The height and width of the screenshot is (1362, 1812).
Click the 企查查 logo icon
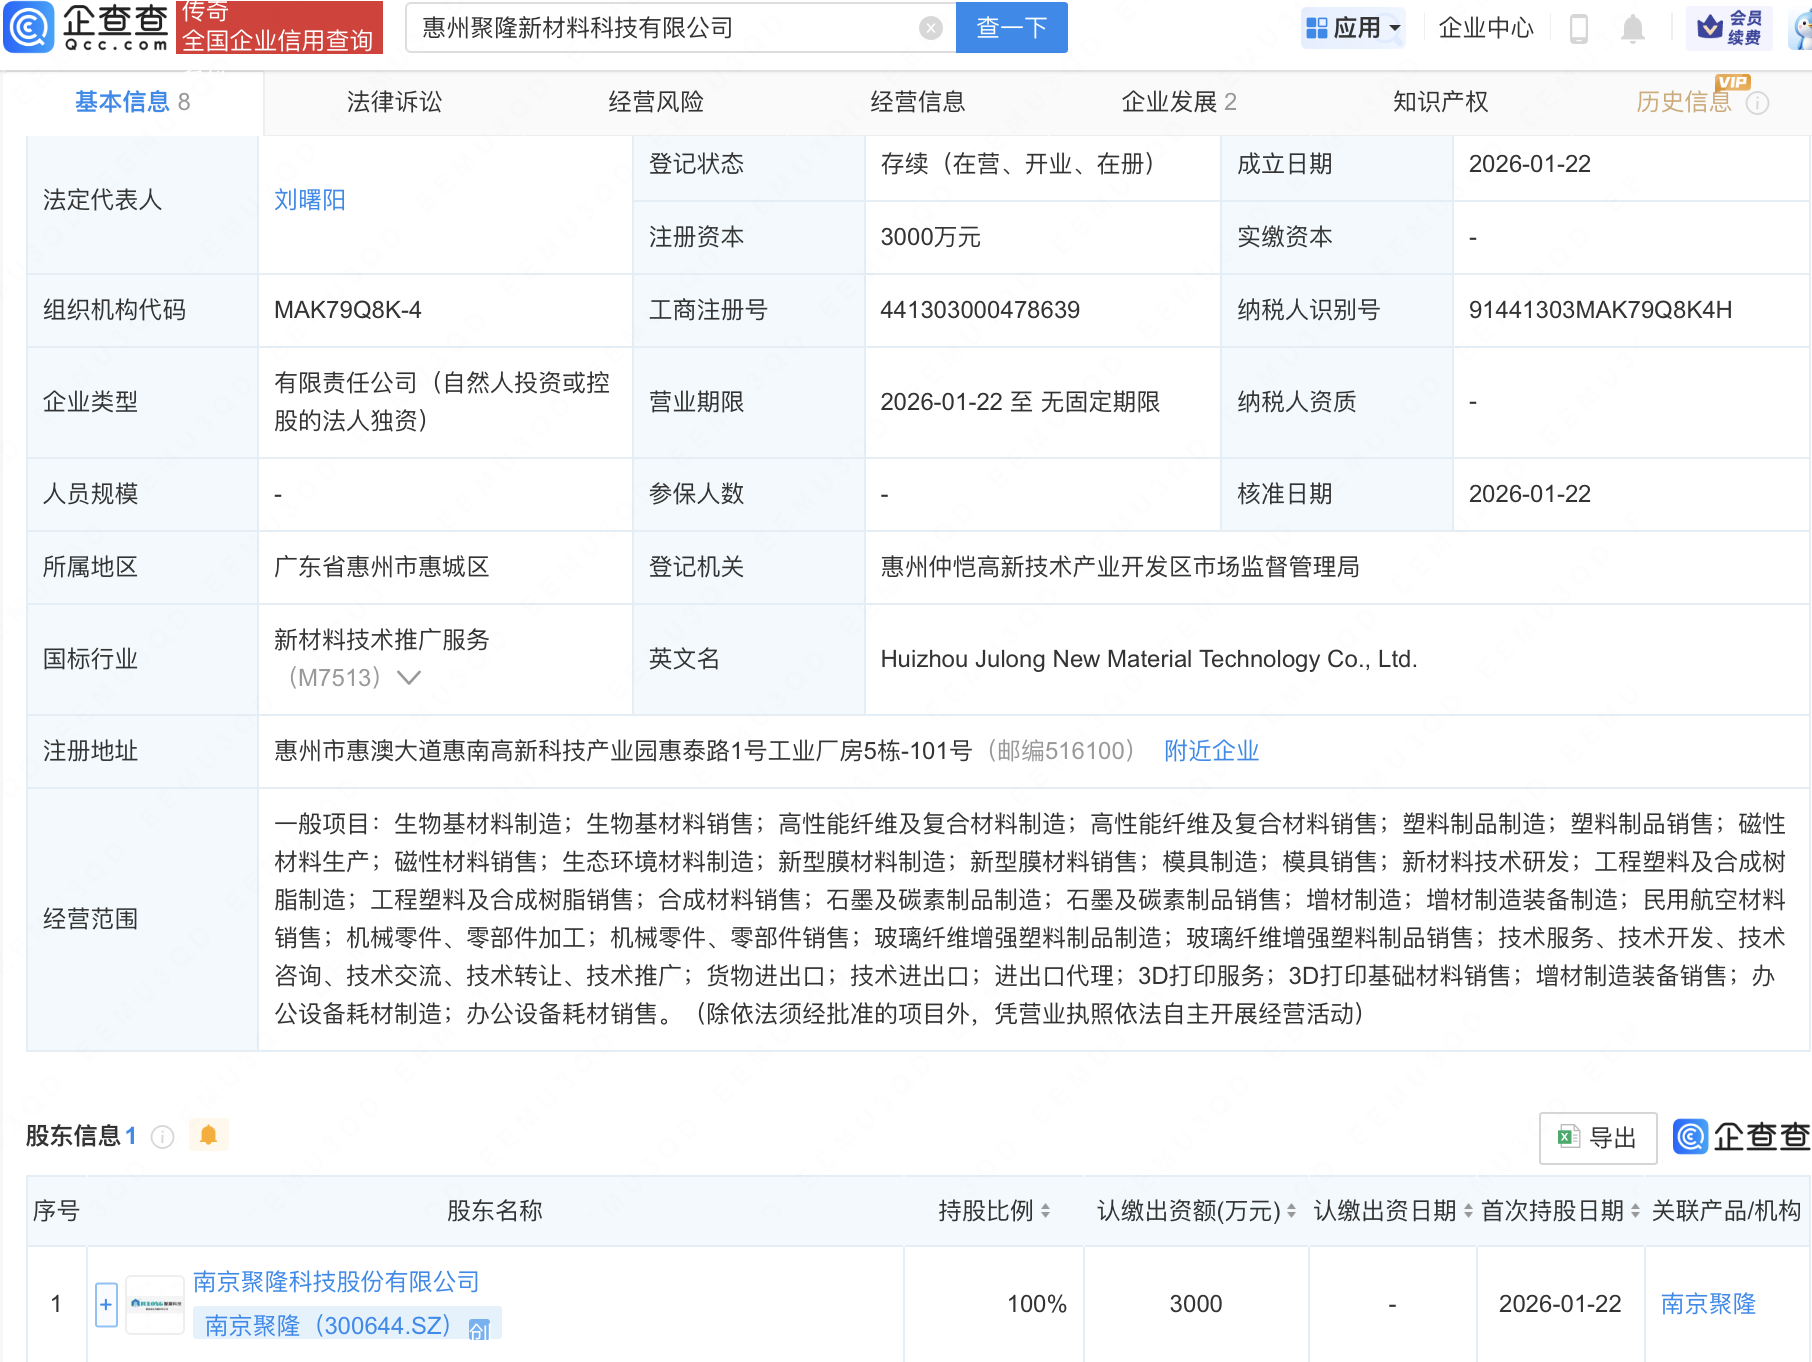(29, 27)
